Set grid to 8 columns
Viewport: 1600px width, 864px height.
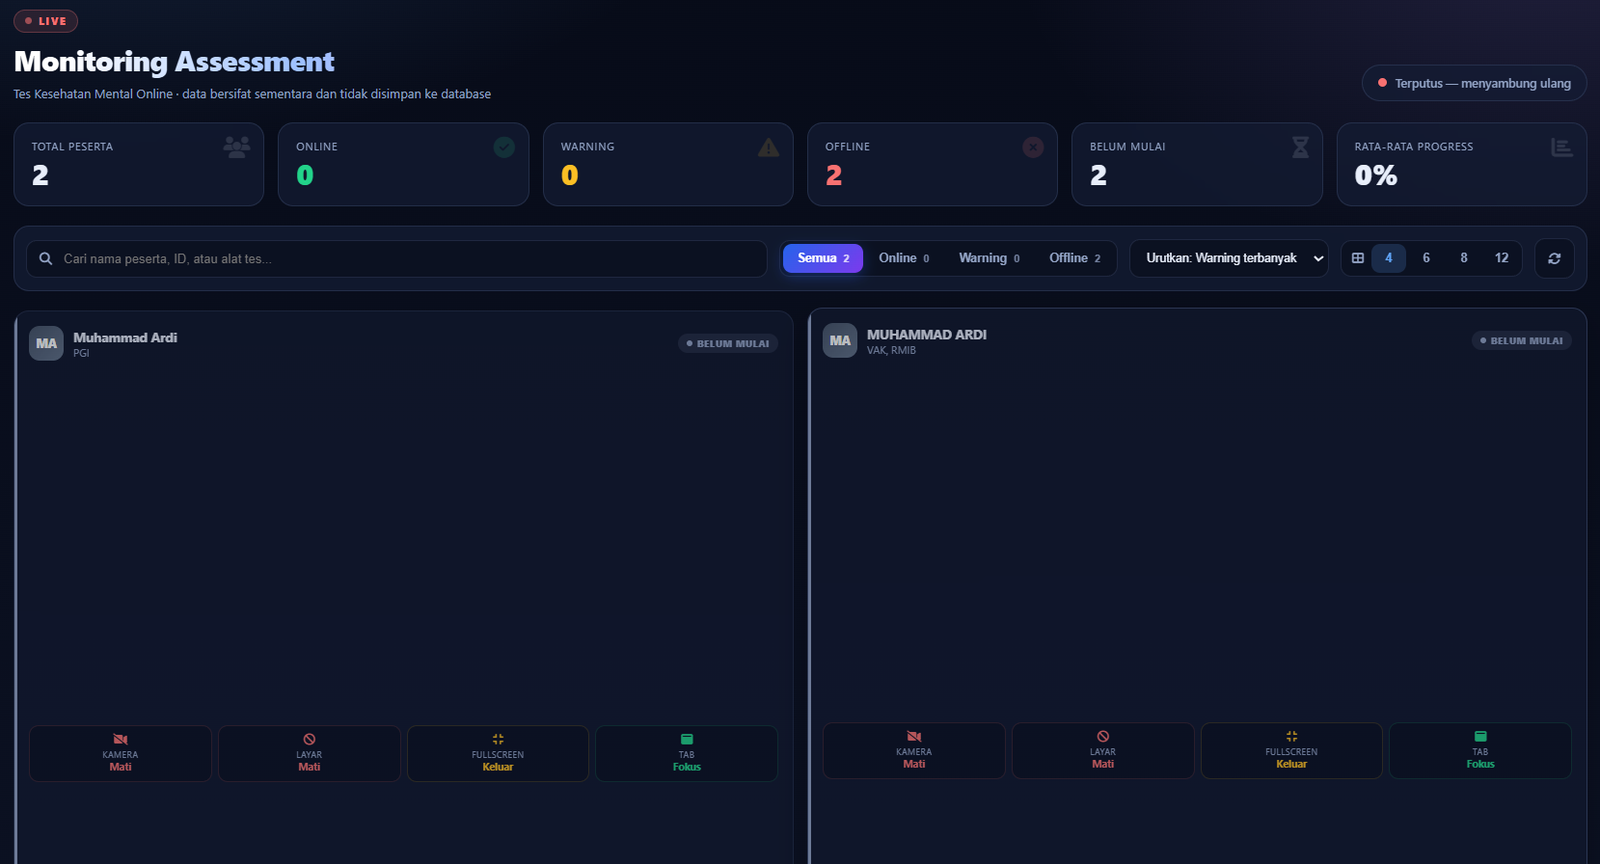pos(1464,258)
